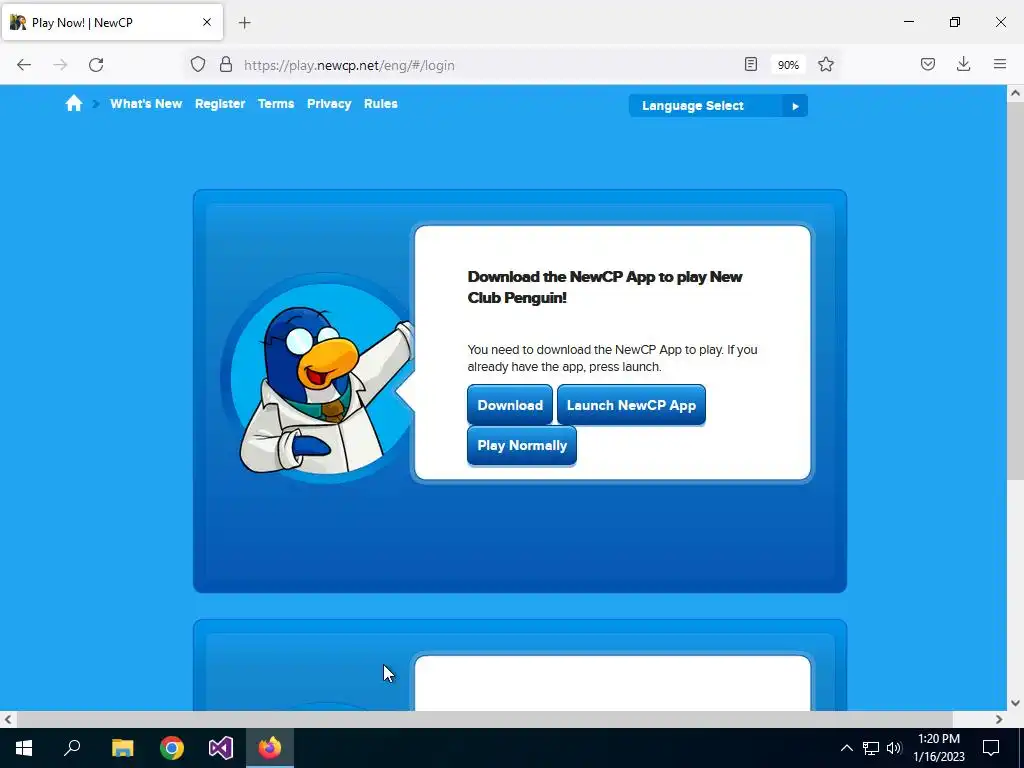Show hidden system tray icons

(846, 748)
